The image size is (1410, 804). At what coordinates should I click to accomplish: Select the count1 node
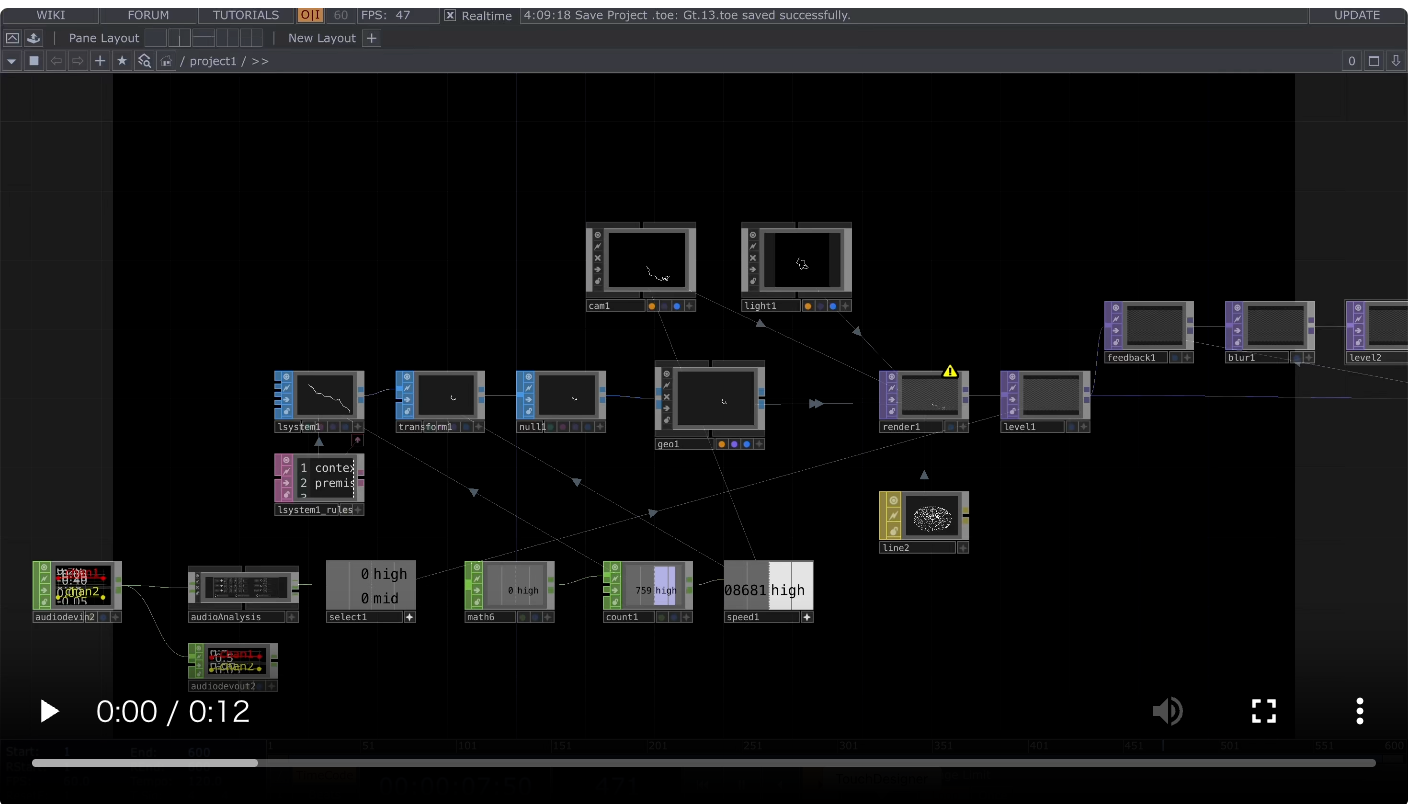pos(648,592)
